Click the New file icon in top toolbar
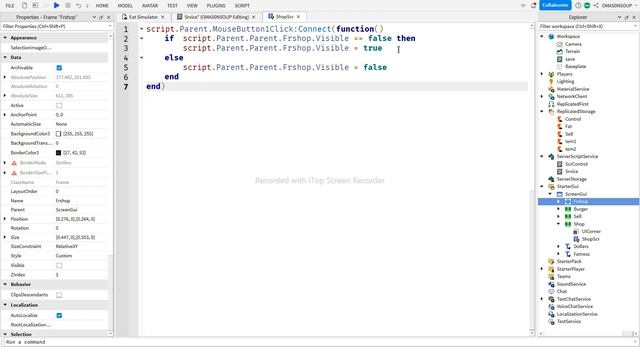Screen dimensions: 640x360 click(x=24, y=5)
